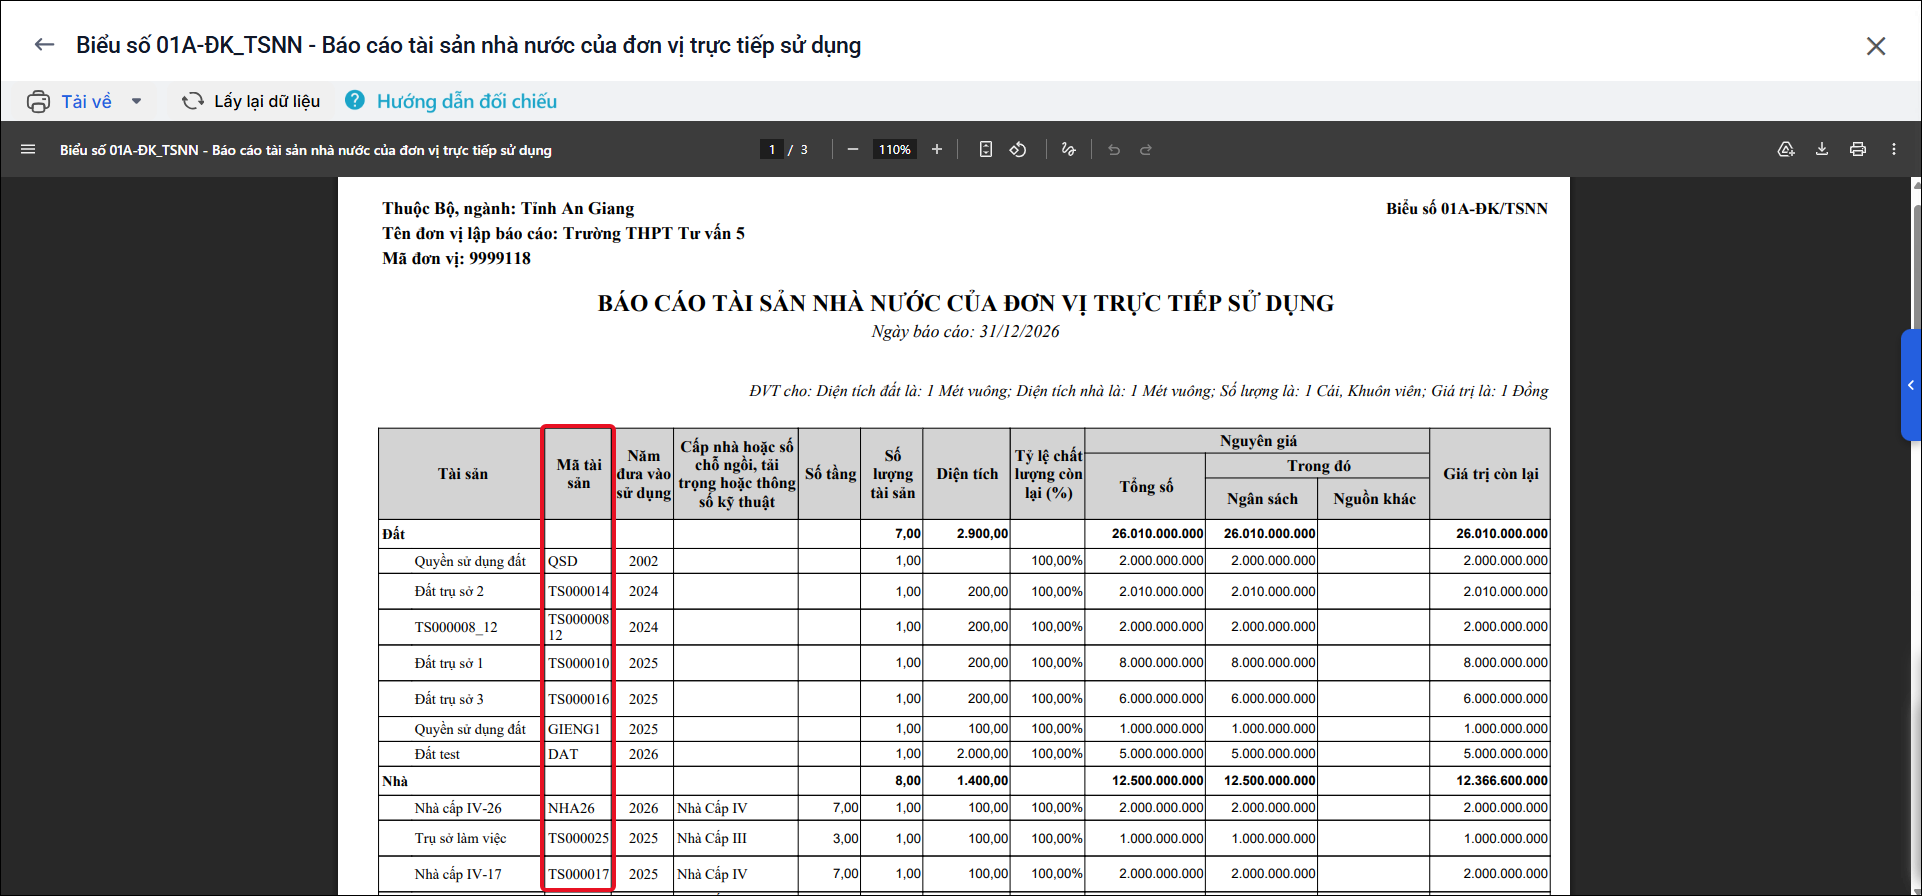Click the area value 2.900,00
This screenshot has height=896, width=1922.
983,534
